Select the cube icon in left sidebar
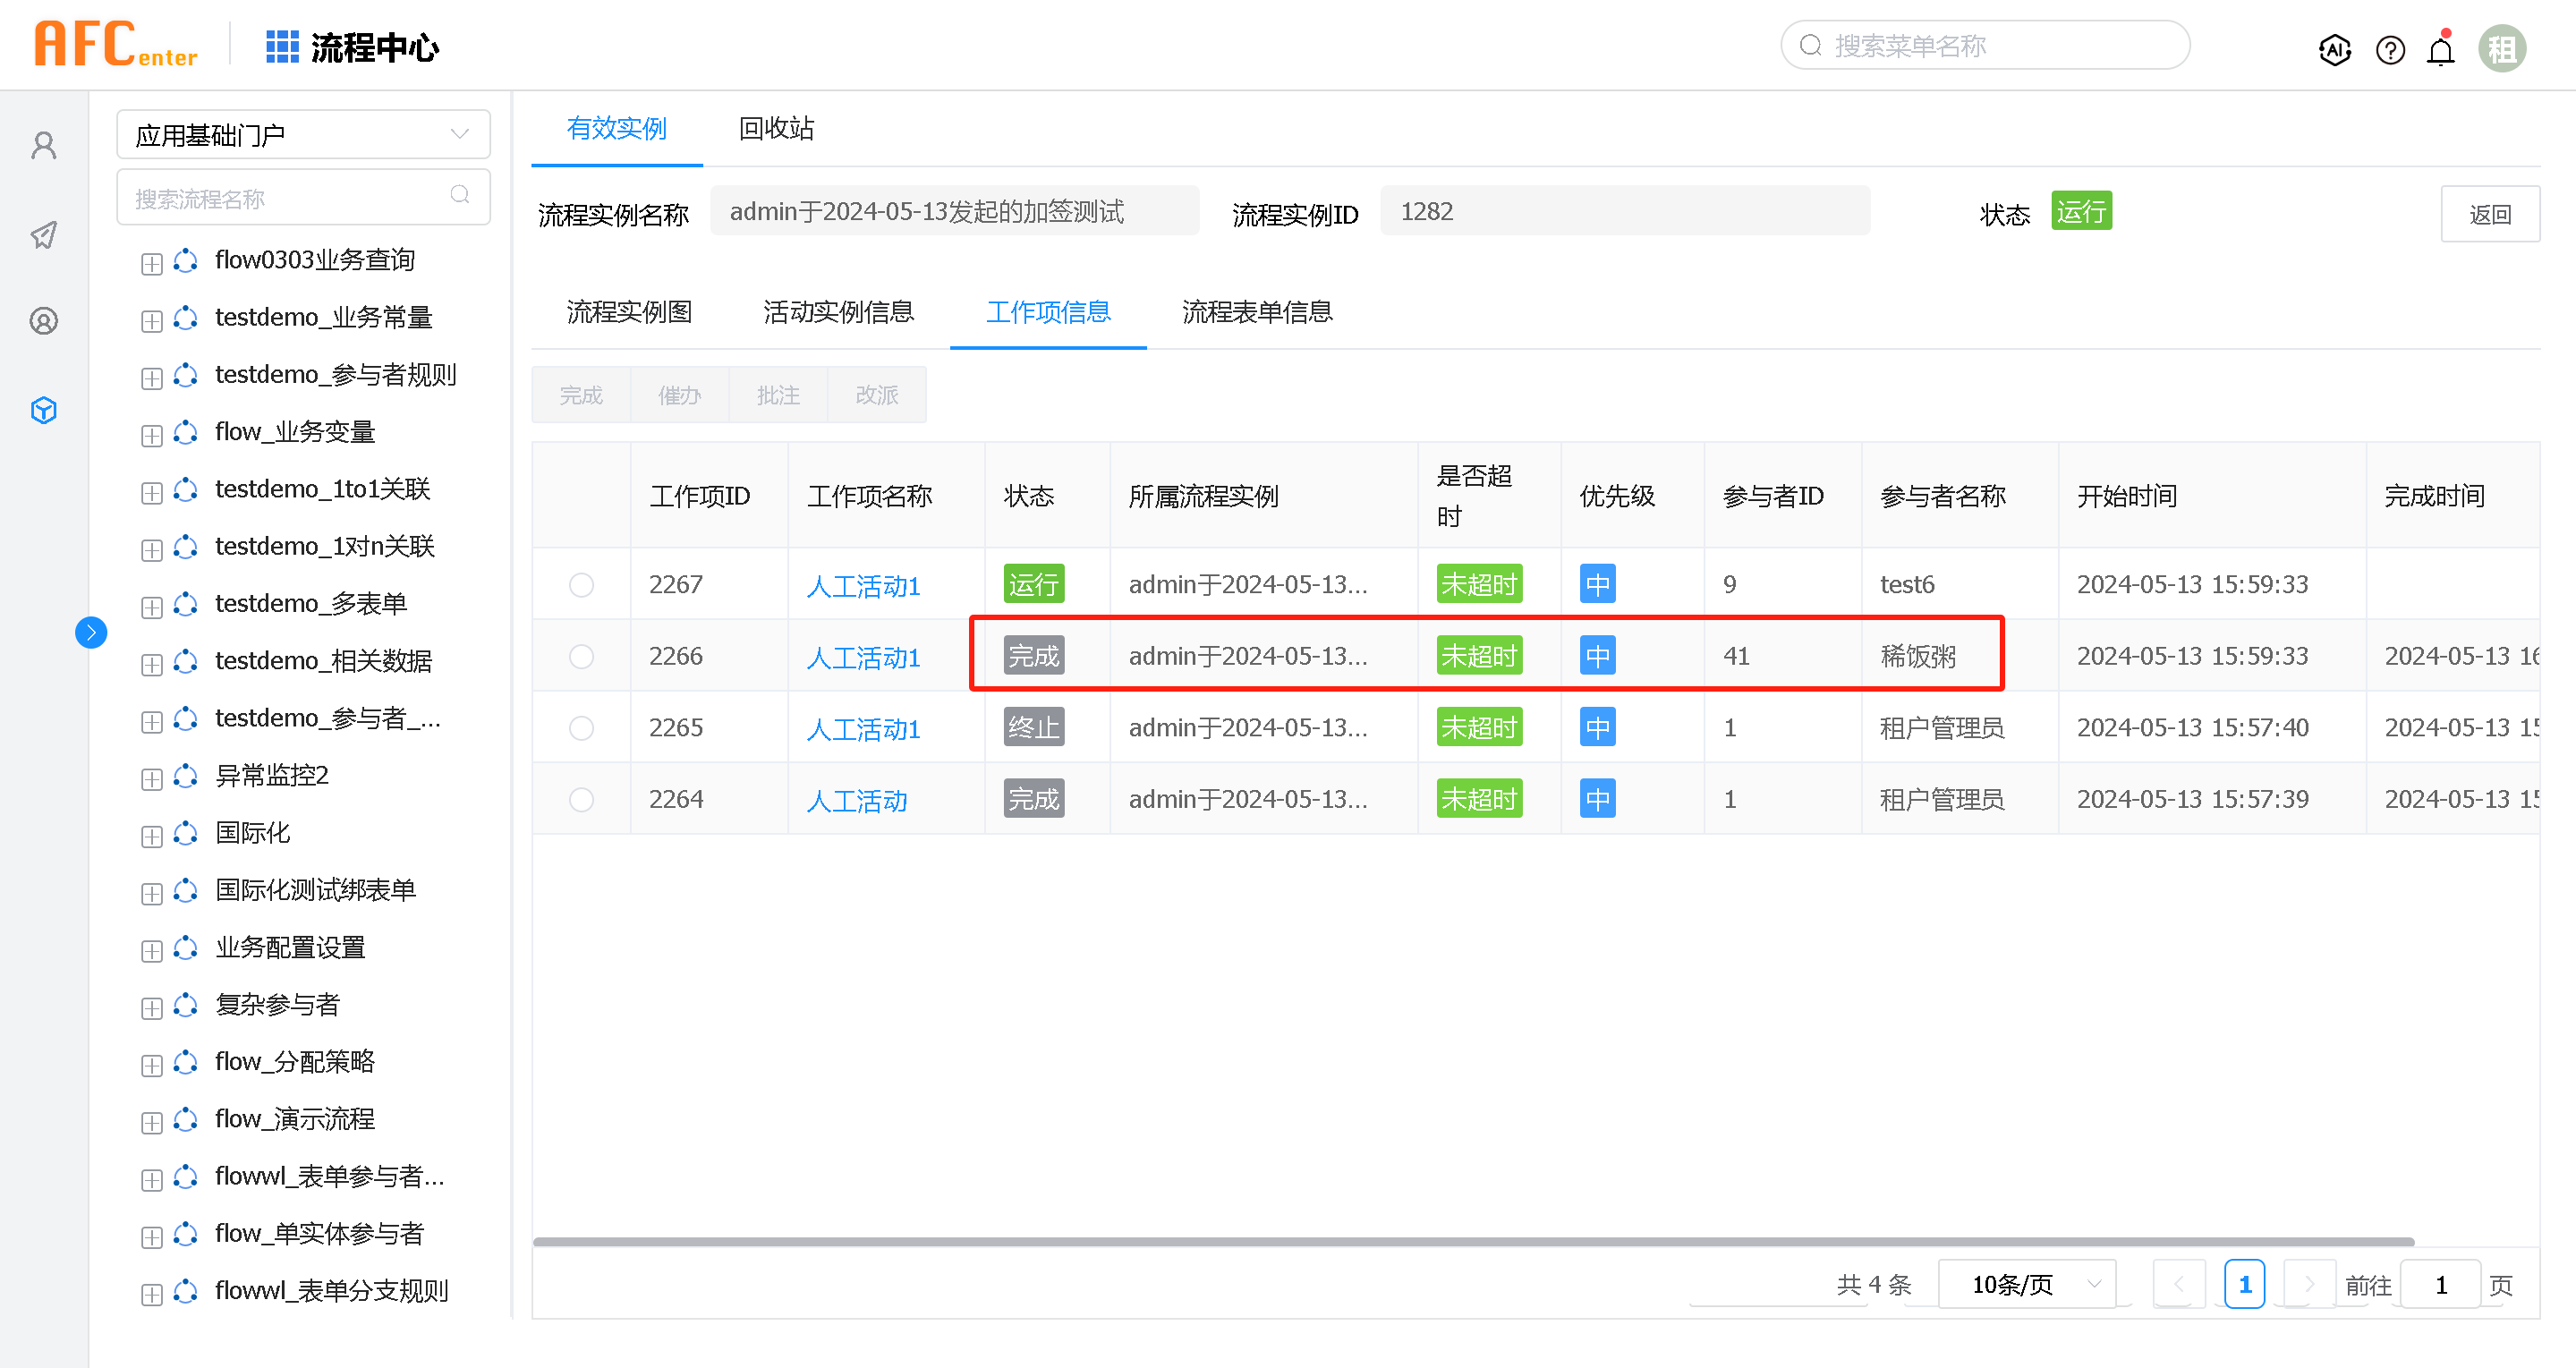The width and height of the screenshot is (2576, 1368). pos(44,410)
